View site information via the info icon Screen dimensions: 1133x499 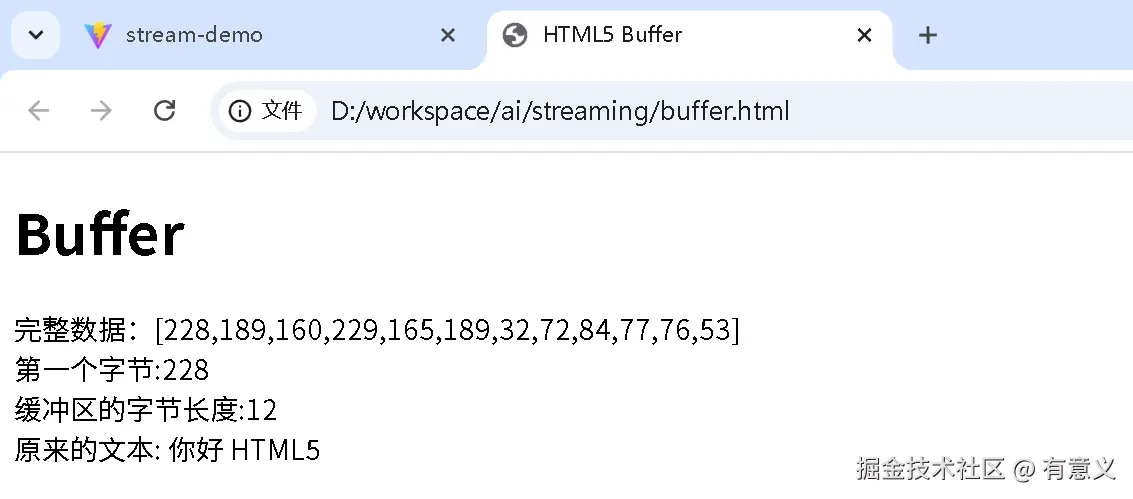tap(240, 110)
